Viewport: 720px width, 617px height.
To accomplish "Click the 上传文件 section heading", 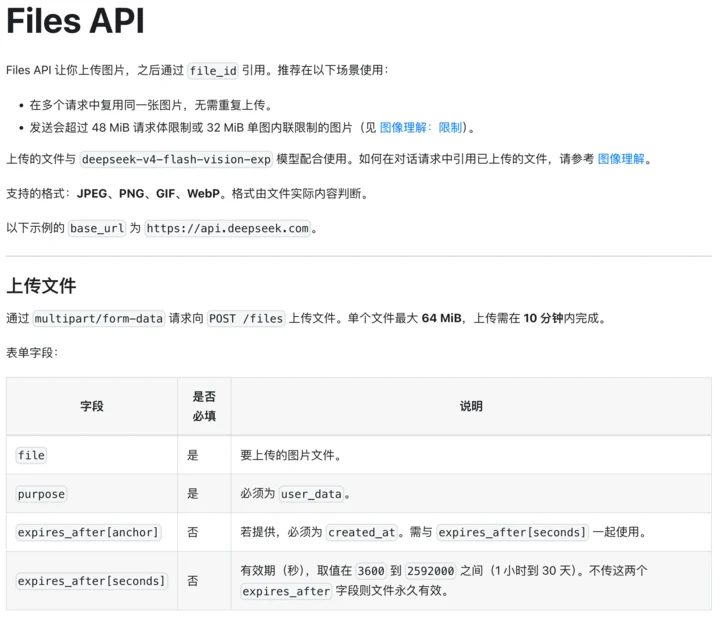I will coord(41,286).
